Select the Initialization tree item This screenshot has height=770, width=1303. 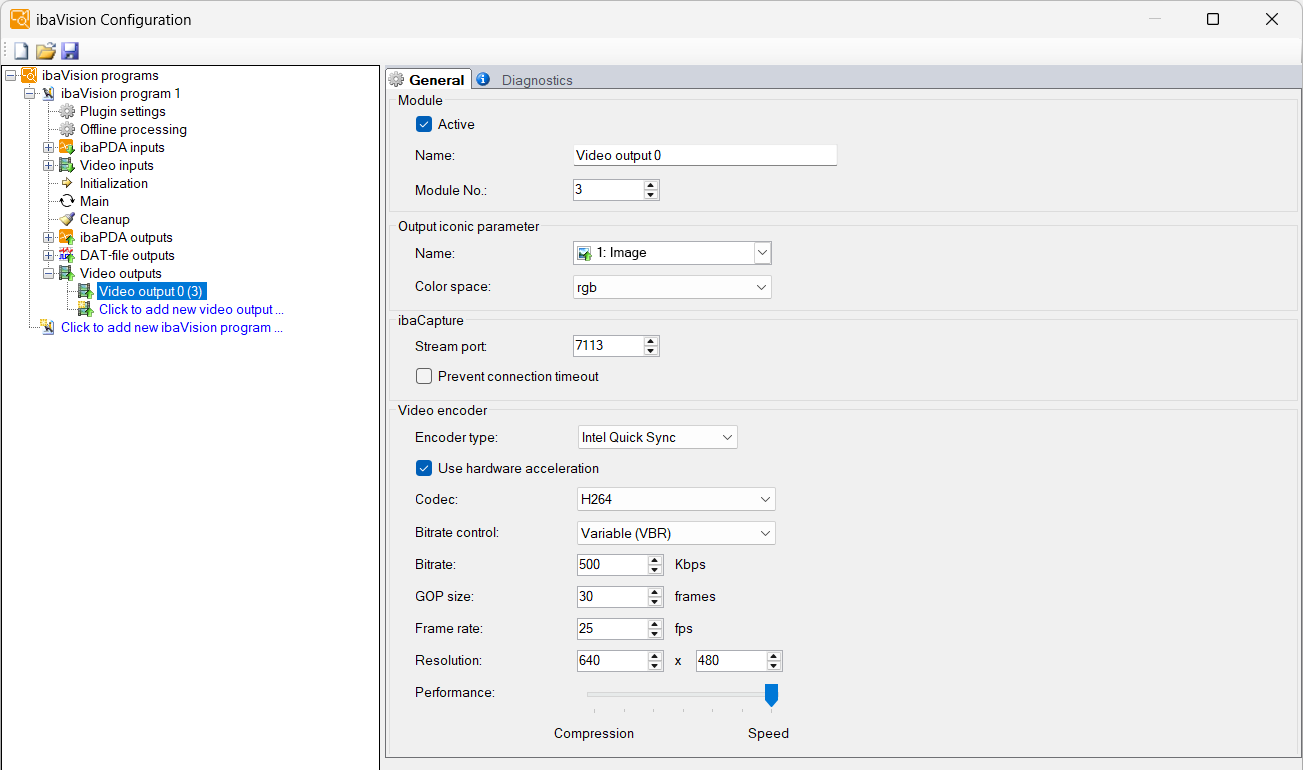pyautogui.click(x=114, y=183)
